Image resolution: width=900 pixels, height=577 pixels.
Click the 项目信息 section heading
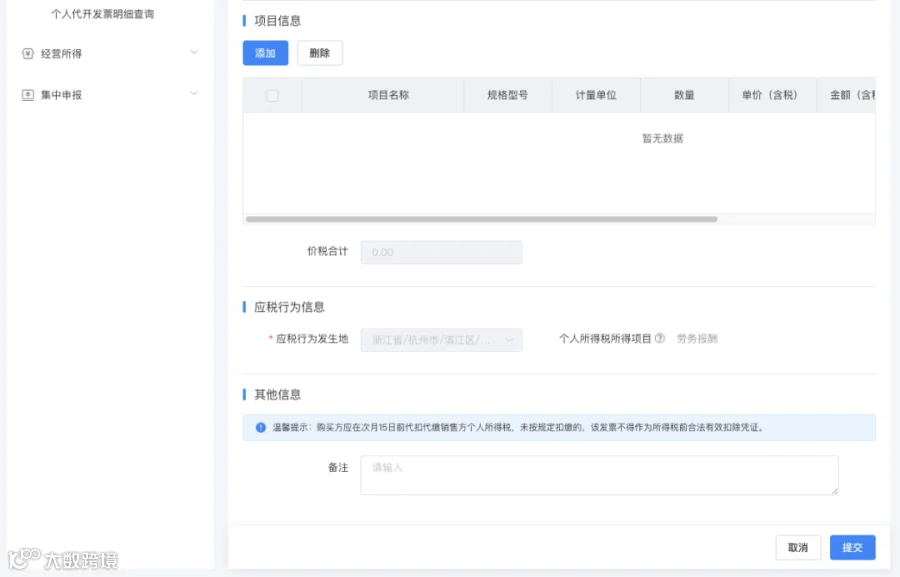[277, 21]
